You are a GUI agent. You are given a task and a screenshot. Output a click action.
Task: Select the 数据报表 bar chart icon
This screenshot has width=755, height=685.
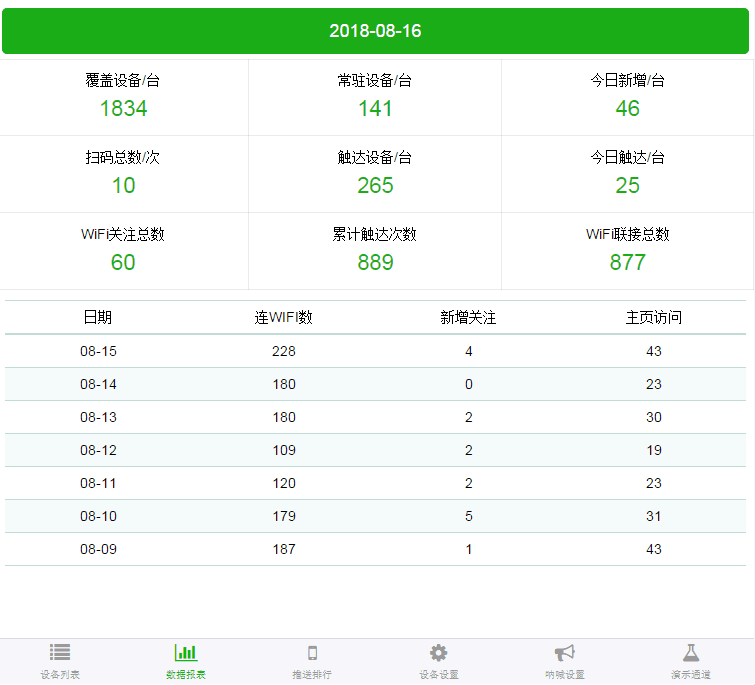186,653
